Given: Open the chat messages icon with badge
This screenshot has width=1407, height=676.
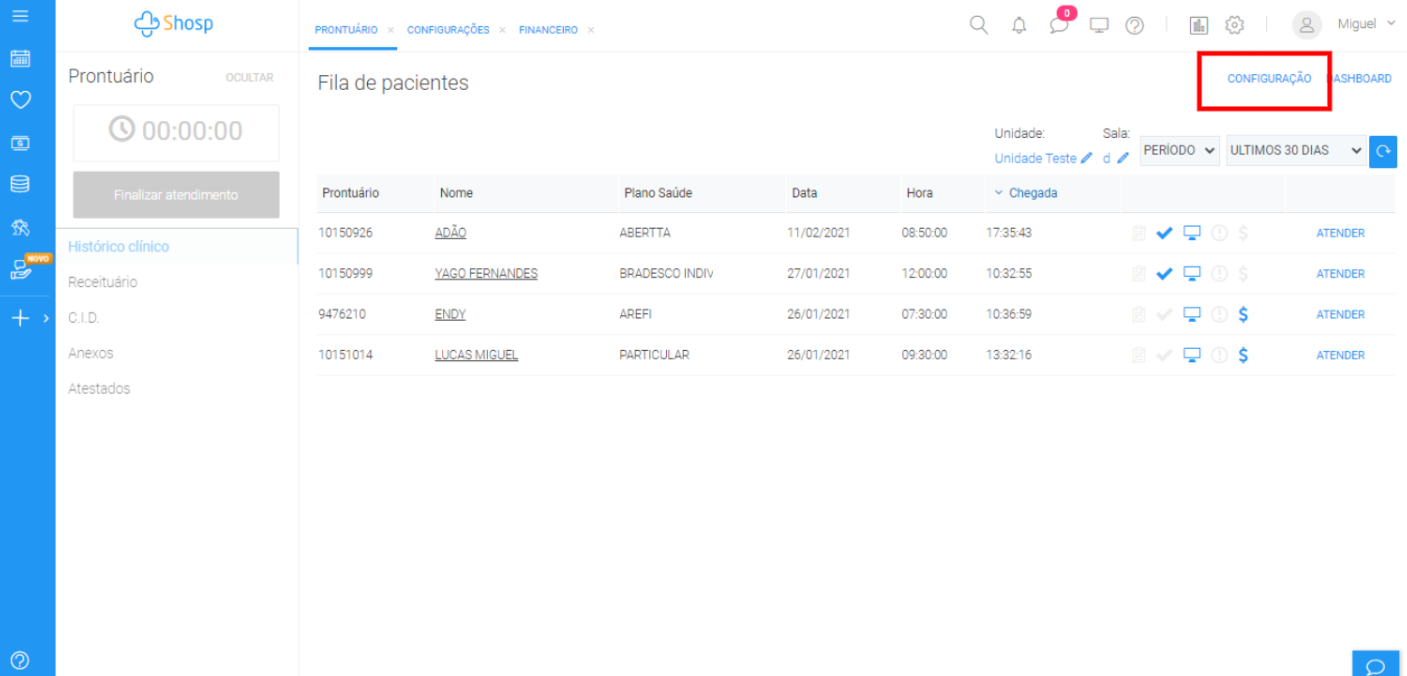Looking at the screenshot, I should 1059,26.
